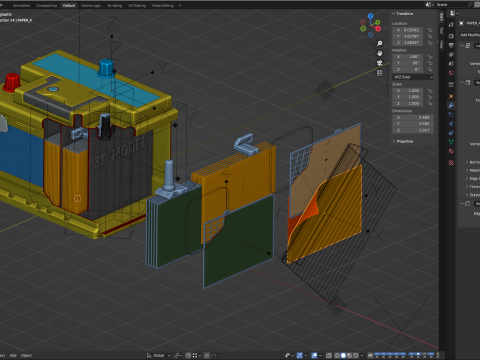480x360 pixels.
Task: Open the Game Logic workspace tab
Action: [x=91, y=5]
